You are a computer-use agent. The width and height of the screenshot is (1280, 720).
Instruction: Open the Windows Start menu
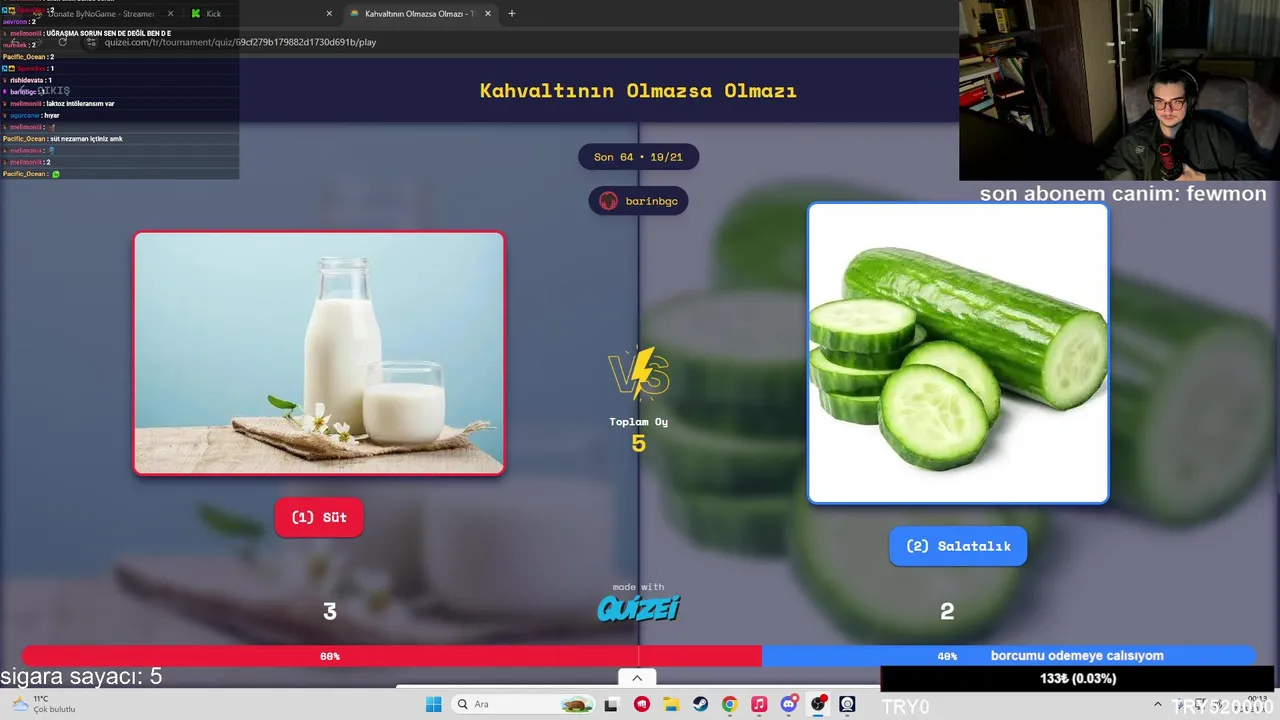pyautogui.click(x=433, y=704)
